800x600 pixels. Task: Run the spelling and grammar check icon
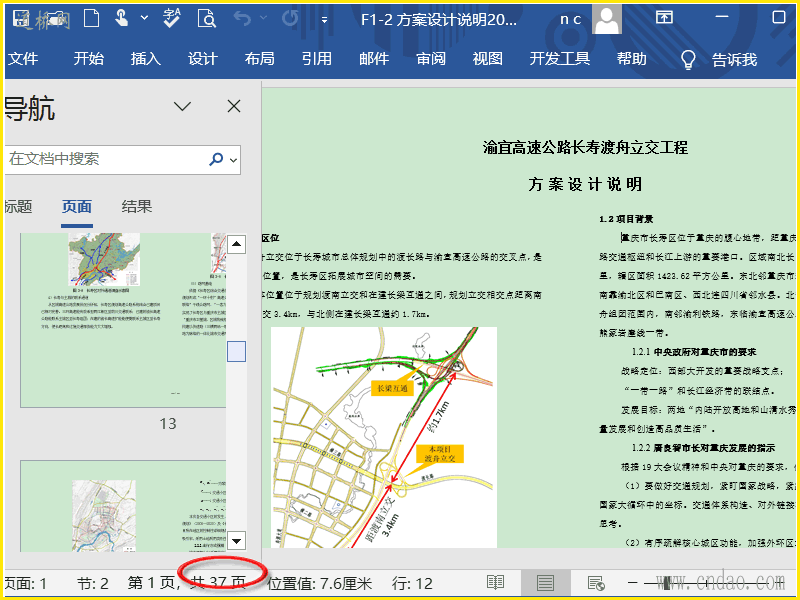171,18
